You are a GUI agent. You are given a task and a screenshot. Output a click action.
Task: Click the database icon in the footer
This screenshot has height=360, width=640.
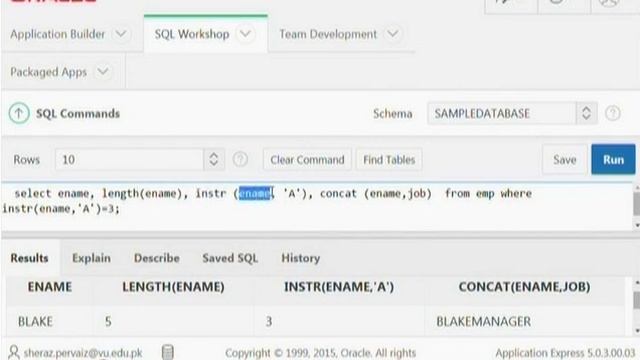168,352
